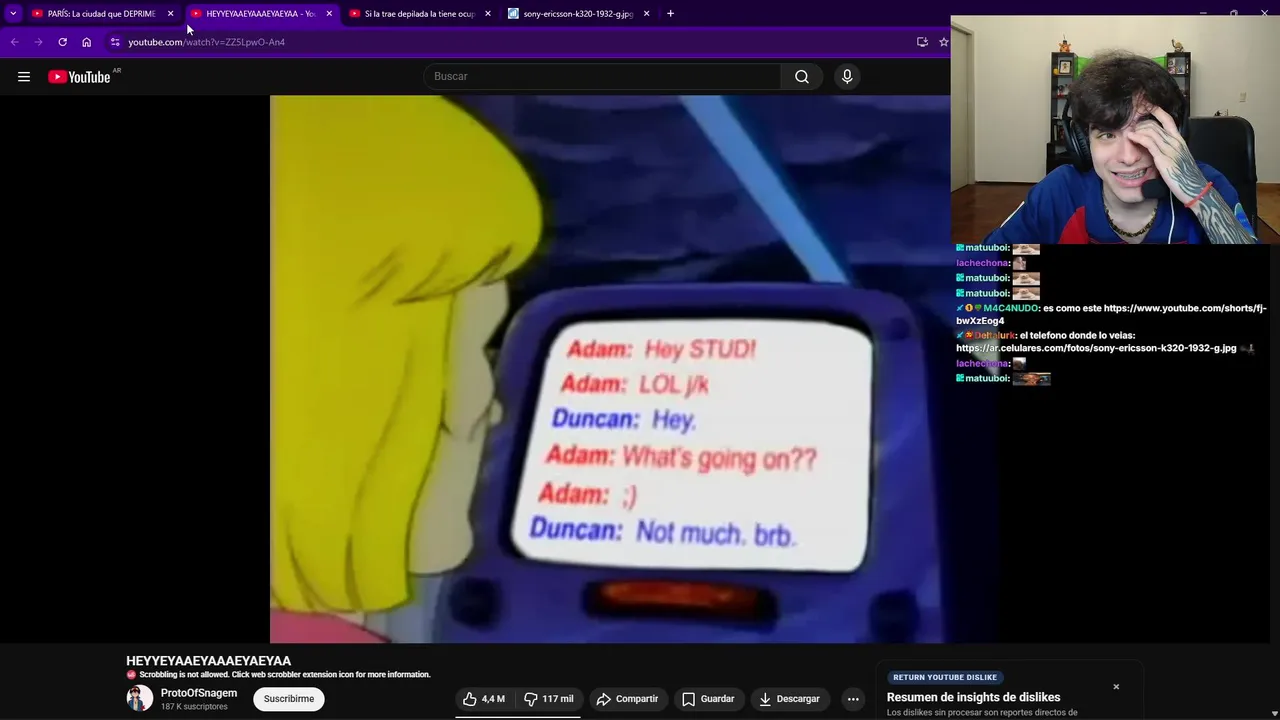
Task: Bookmark this page with the star icon
Action: pos(943,42)
